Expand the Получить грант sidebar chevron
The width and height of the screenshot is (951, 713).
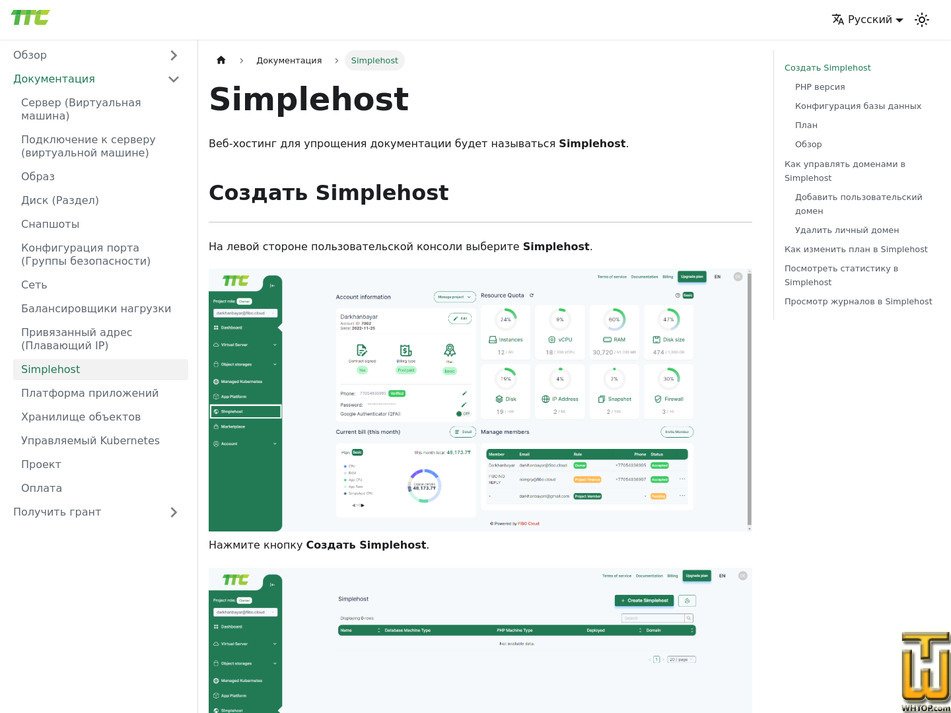click(173, 512)
